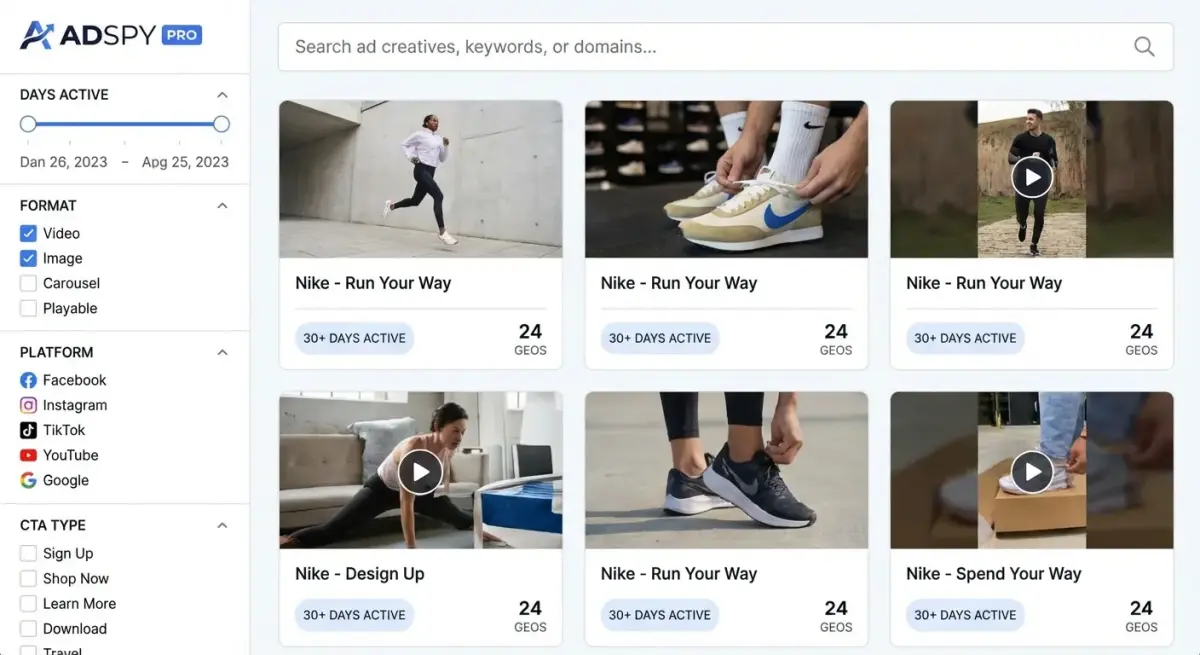Check the Shop Now CTA checkbox
Screen dimensions: 1200x655
[x=28, y=578]
